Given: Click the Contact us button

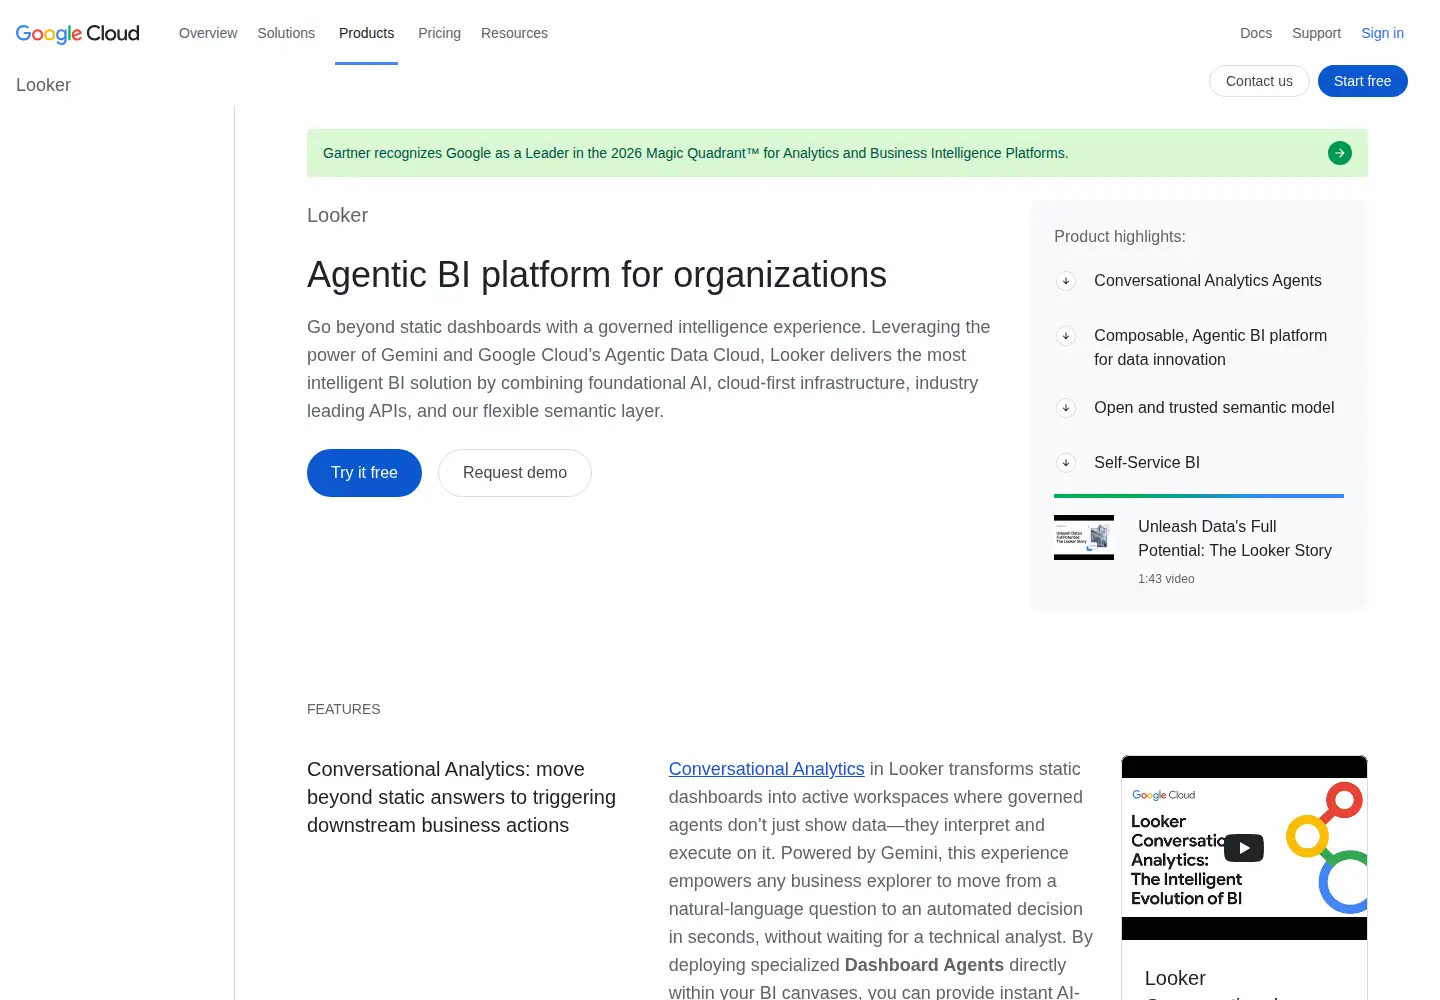Looking at the screenshot, I should (1259, 81).
